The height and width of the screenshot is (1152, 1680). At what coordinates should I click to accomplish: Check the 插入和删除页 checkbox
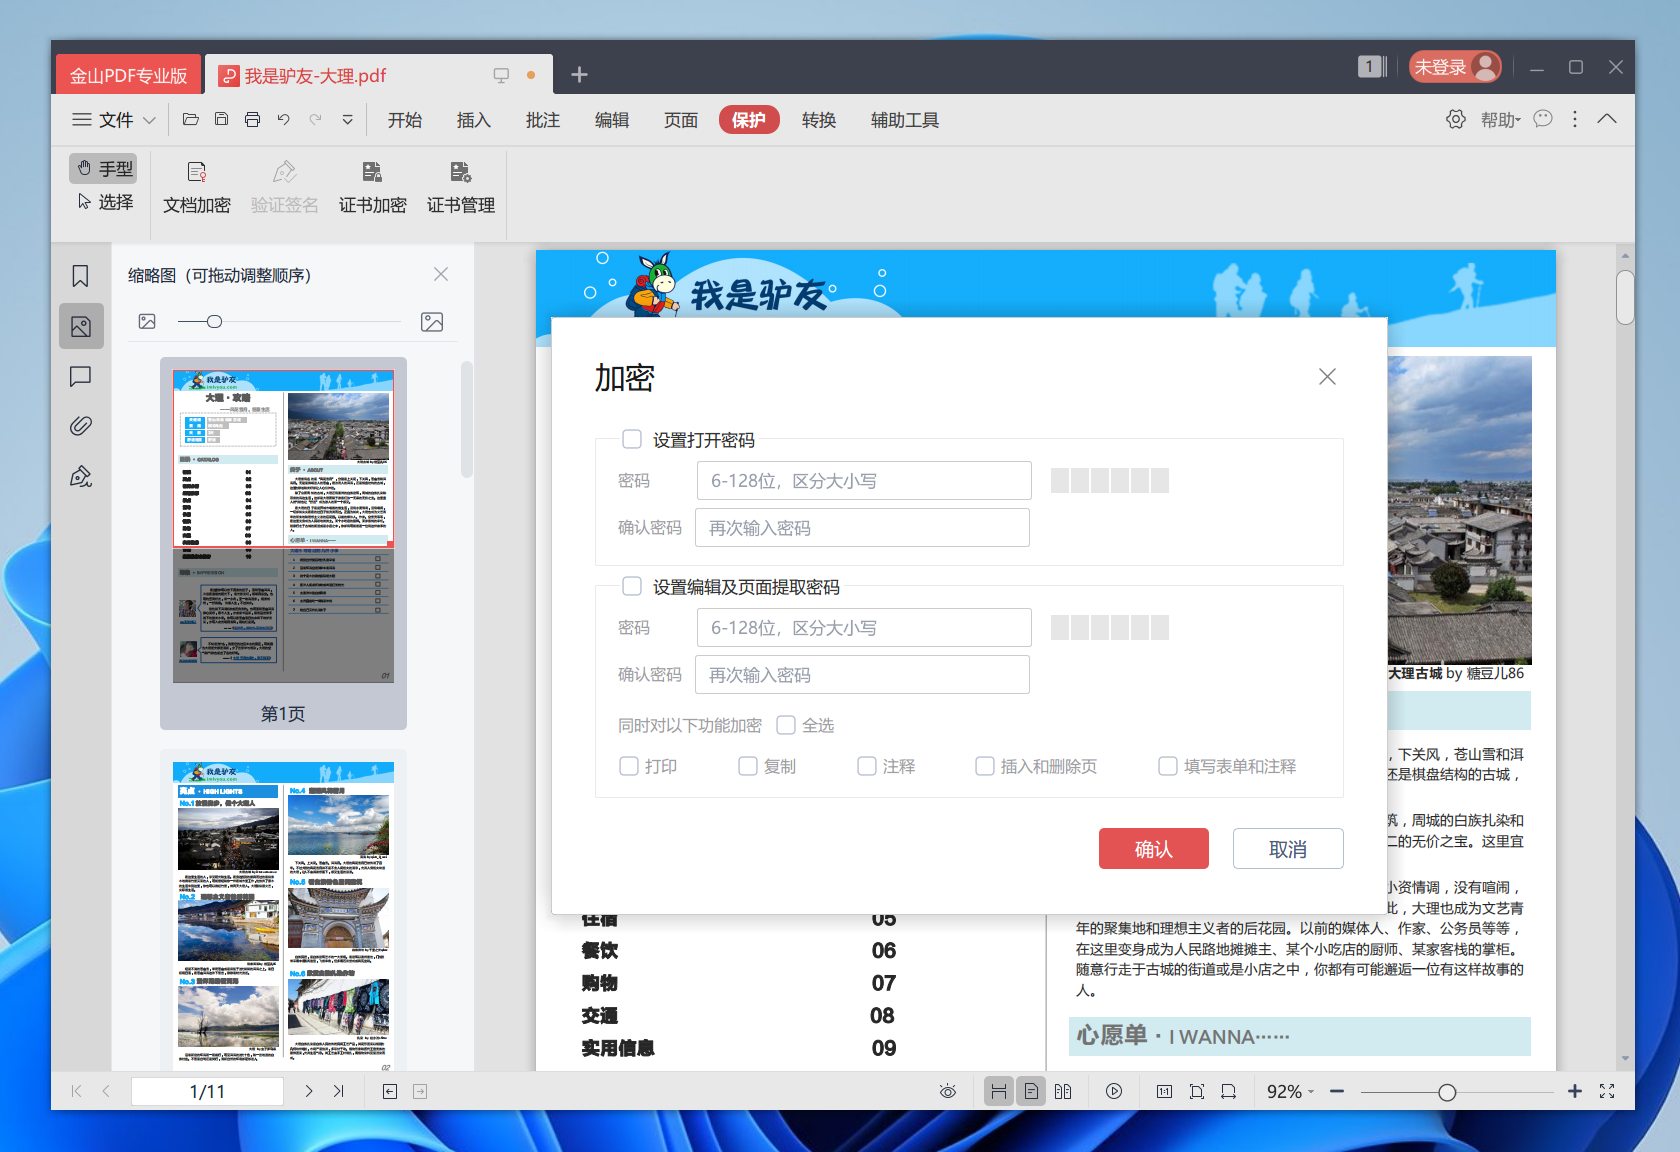point(985,766)
